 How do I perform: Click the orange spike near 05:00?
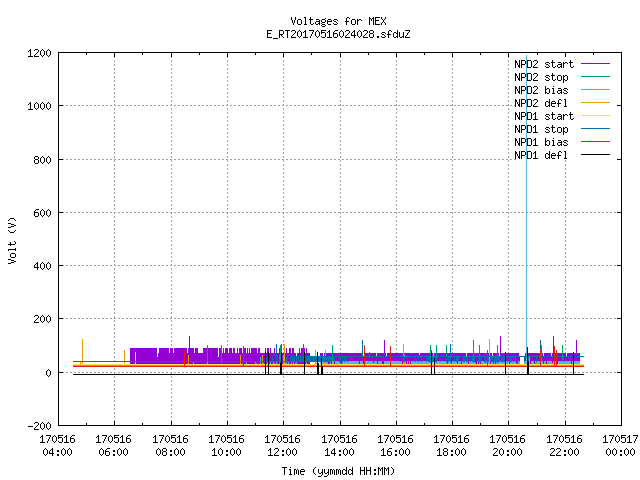coord(82,351)
